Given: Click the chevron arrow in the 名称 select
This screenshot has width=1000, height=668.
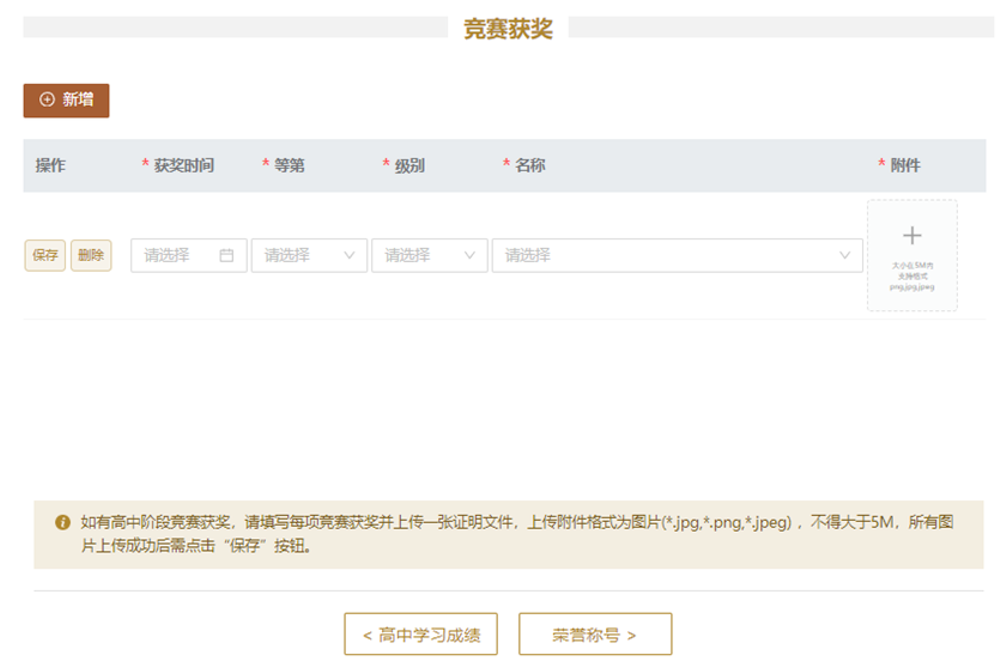Looking at the screenshot, I should (x=844, y=255).
